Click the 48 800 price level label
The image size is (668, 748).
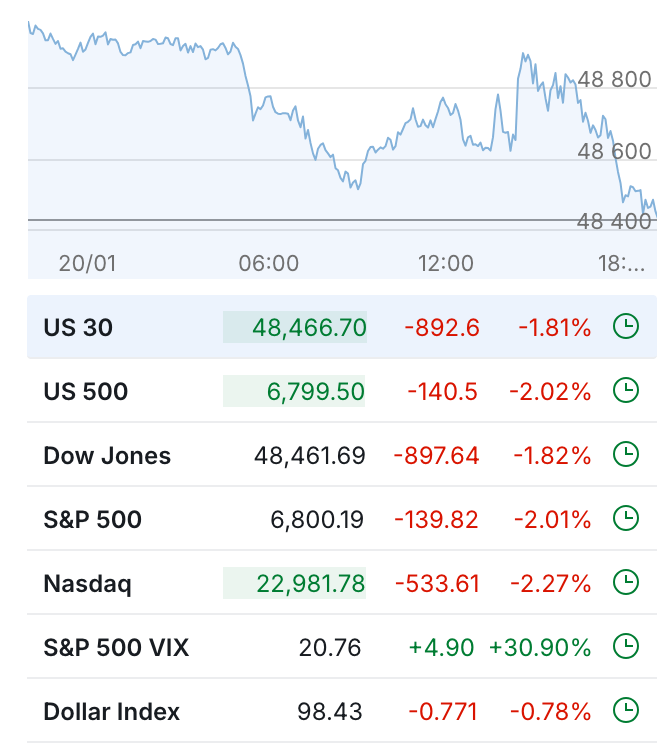pos(614,80)
